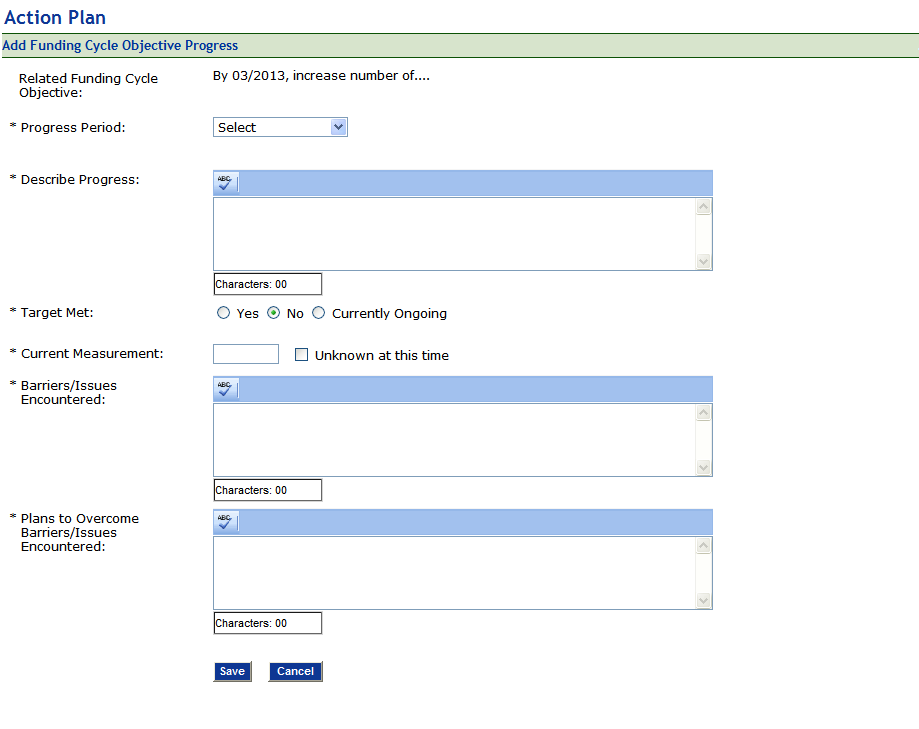The width and height of the screenshot is (919, 729).
Task: Click into the Current Measurement field
Action: 246,354
